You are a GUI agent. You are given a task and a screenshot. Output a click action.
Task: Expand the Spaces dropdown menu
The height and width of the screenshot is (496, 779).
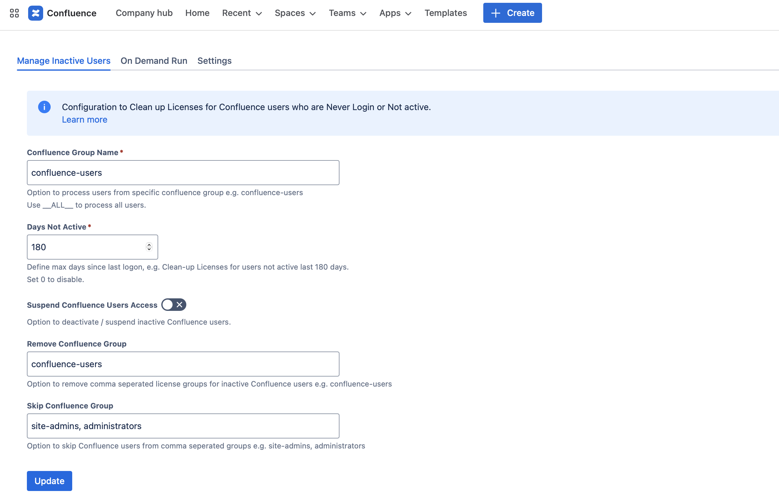tap(295, 13)
